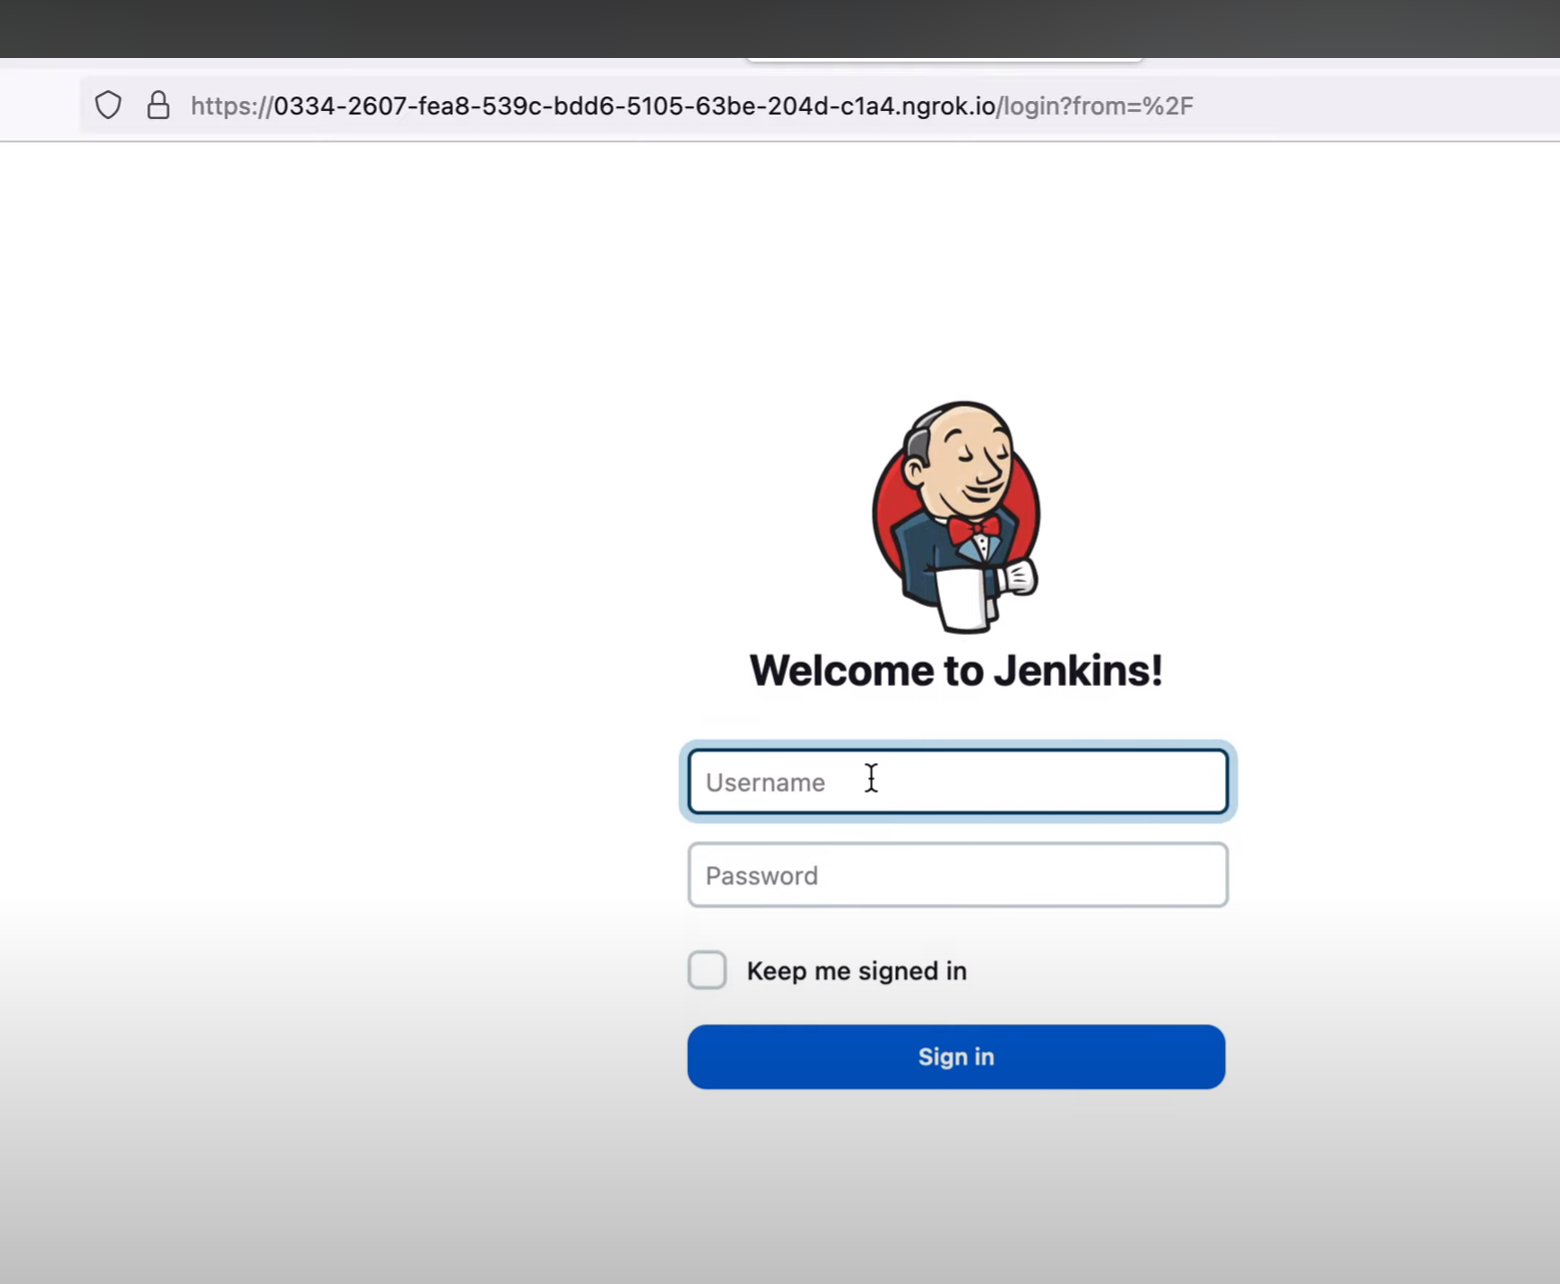Focus the Username input field
1560x1284 pixels.
(x=958, y=782)
